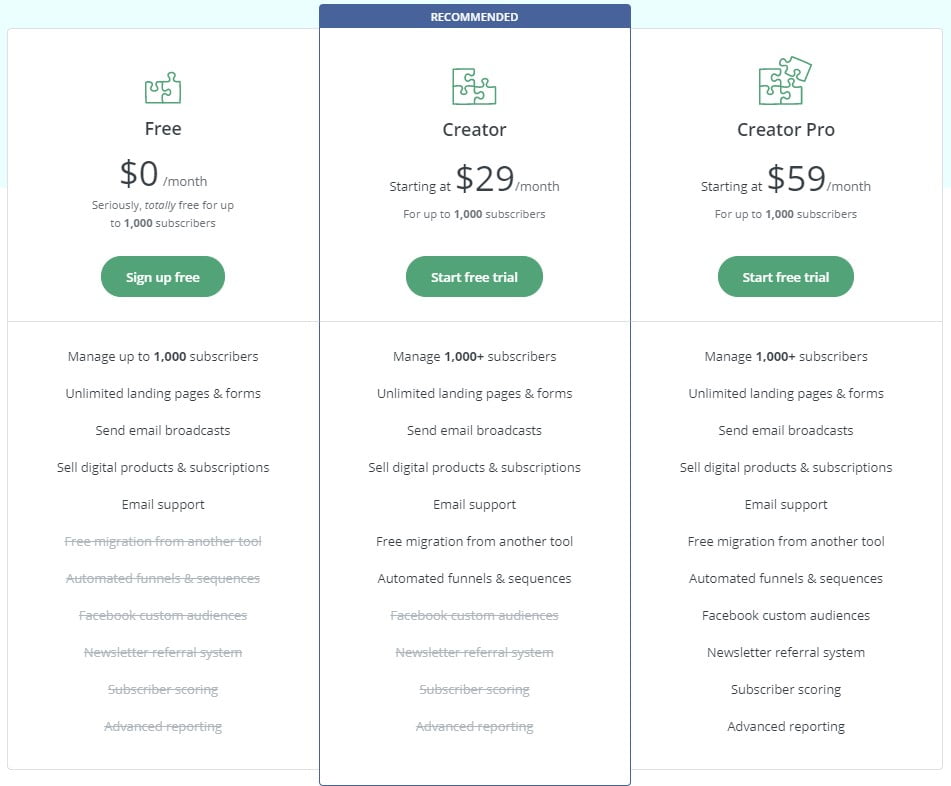Click Start free trial under Creator Pro
This screenshot has width=951, height=786.
tap(786, 276)
